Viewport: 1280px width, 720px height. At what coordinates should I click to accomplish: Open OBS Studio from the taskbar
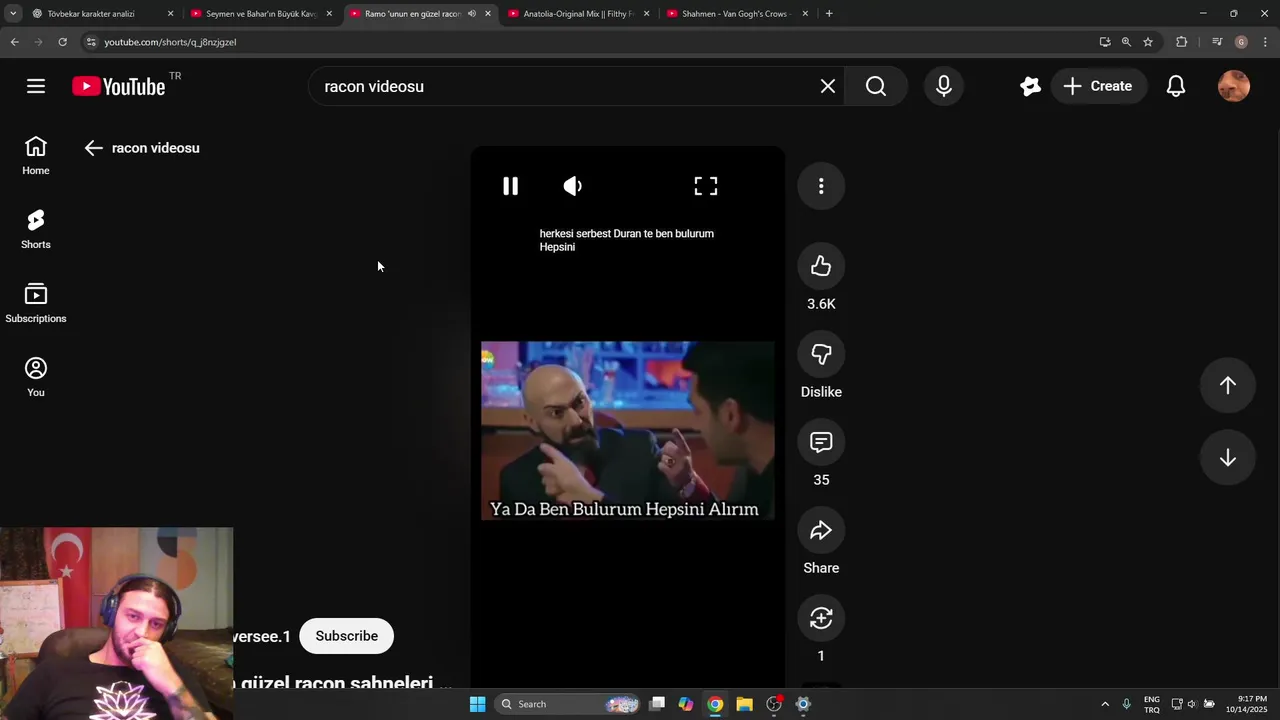click(774, 704)
